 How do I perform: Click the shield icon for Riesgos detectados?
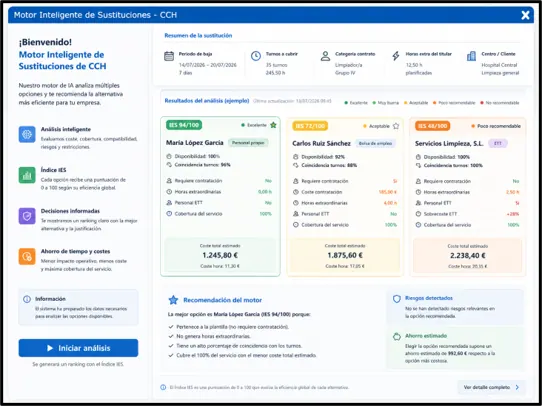coord(397,299)
